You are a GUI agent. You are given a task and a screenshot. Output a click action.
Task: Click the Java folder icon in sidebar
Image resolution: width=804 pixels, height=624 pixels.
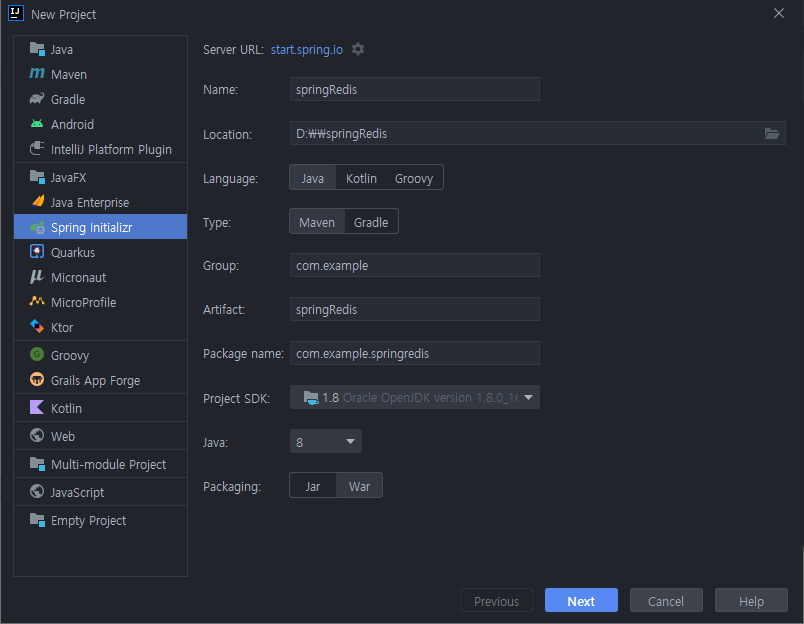click(37, 49)
